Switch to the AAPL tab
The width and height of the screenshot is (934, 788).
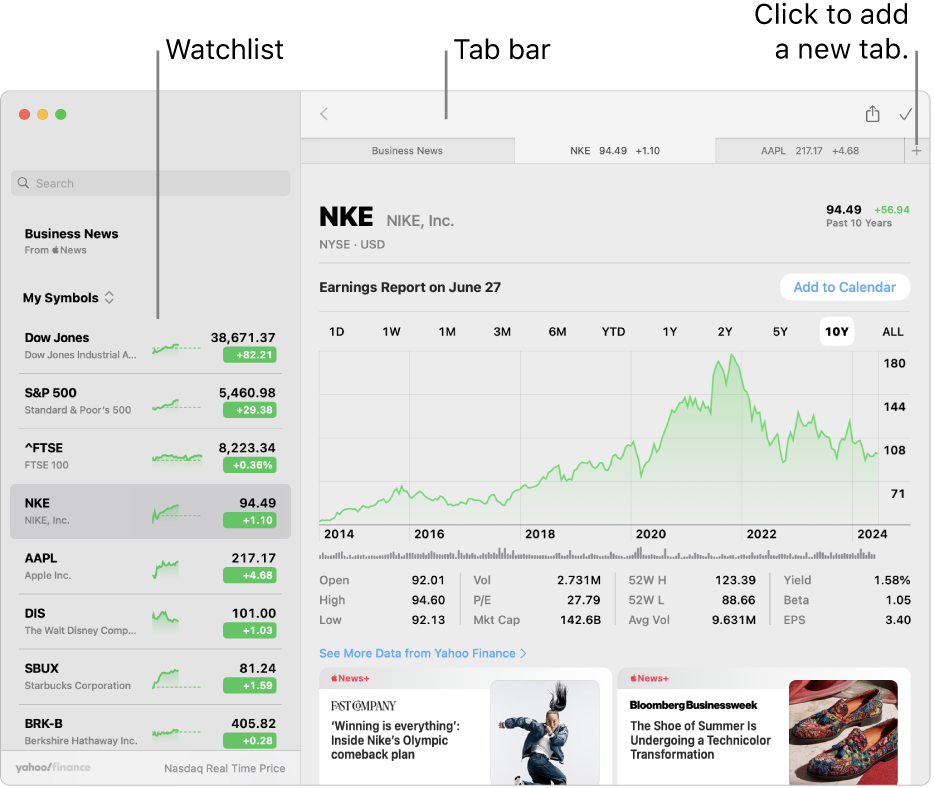(809, 150)
